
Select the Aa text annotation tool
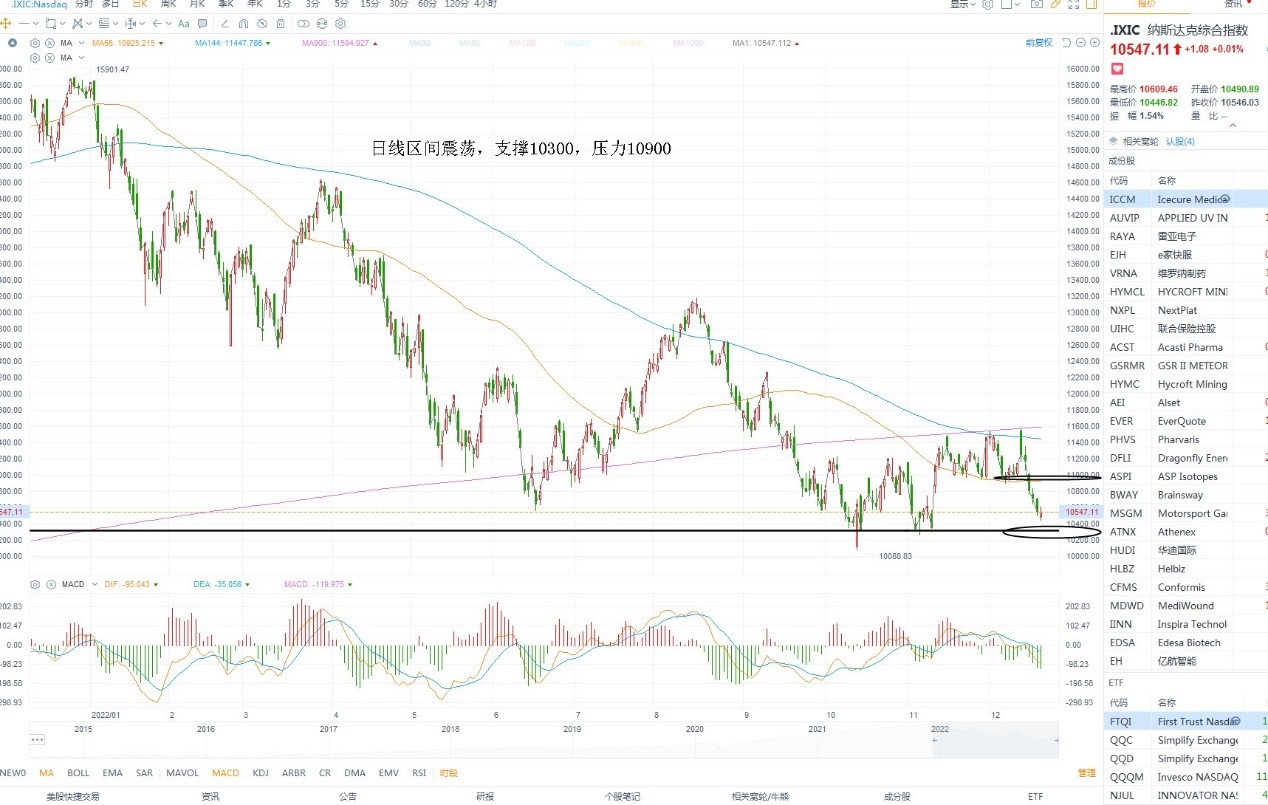pyautogui.click(x=183, y=23)
